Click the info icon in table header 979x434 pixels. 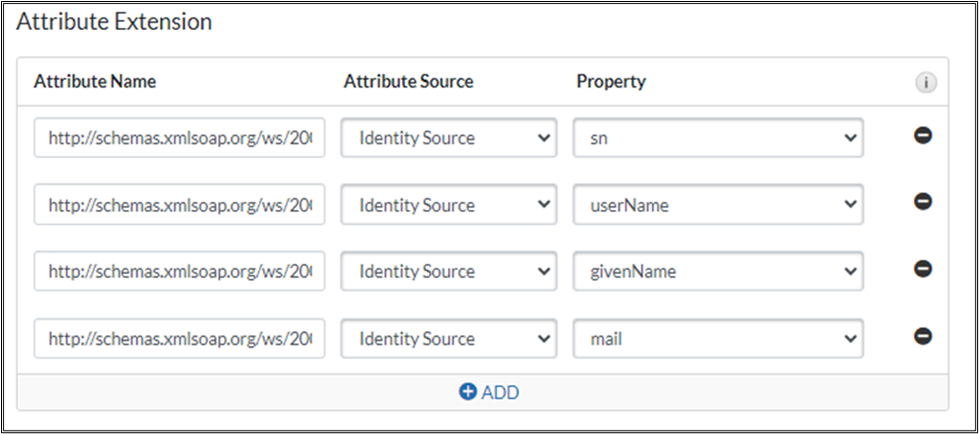click(926, 83)
